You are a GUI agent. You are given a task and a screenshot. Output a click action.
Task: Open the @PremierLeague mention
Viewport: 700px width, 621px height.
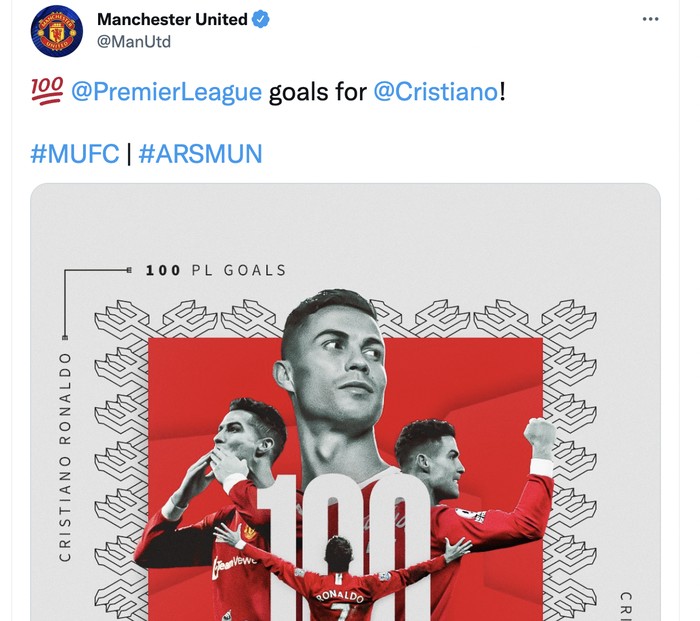click(167, 92)
